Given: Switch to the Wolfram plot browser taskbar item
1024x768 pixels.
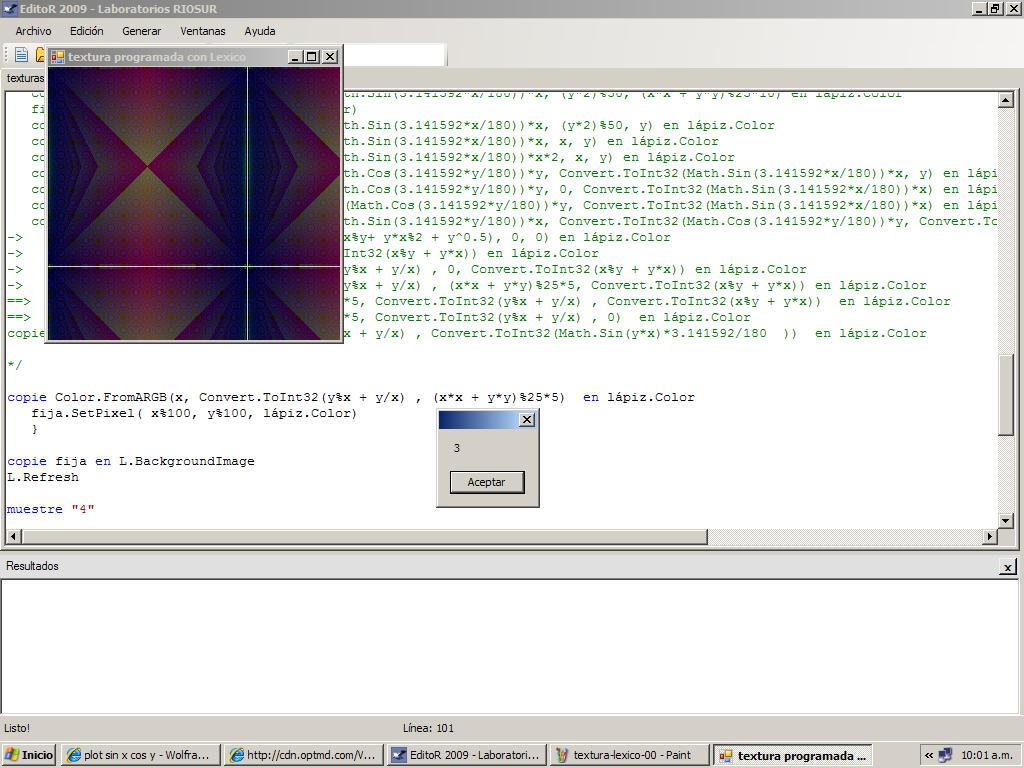Looking at the screenshot, I should pos(139,755).
